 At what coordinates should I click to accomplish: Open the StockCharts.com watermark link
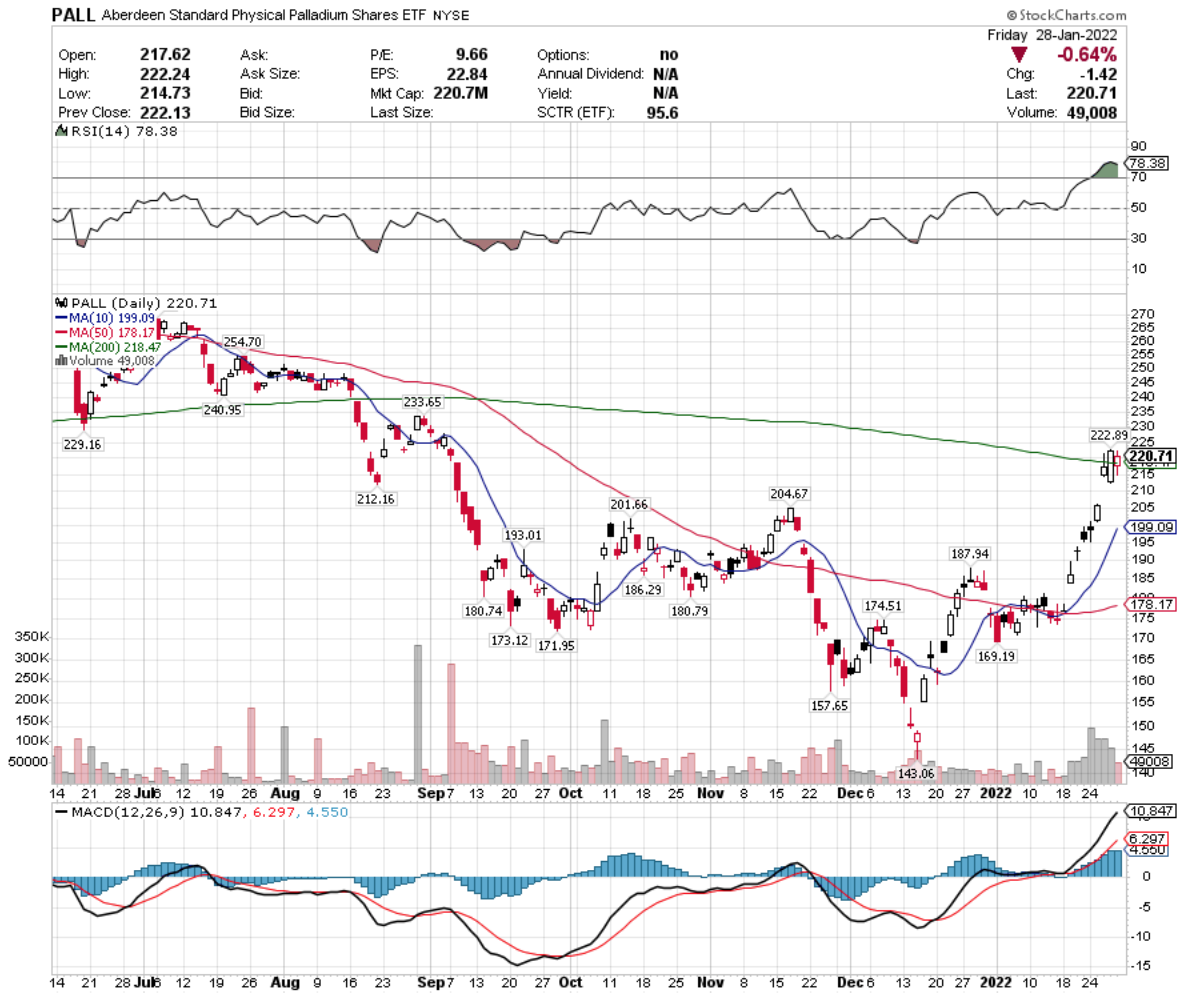1065,15
